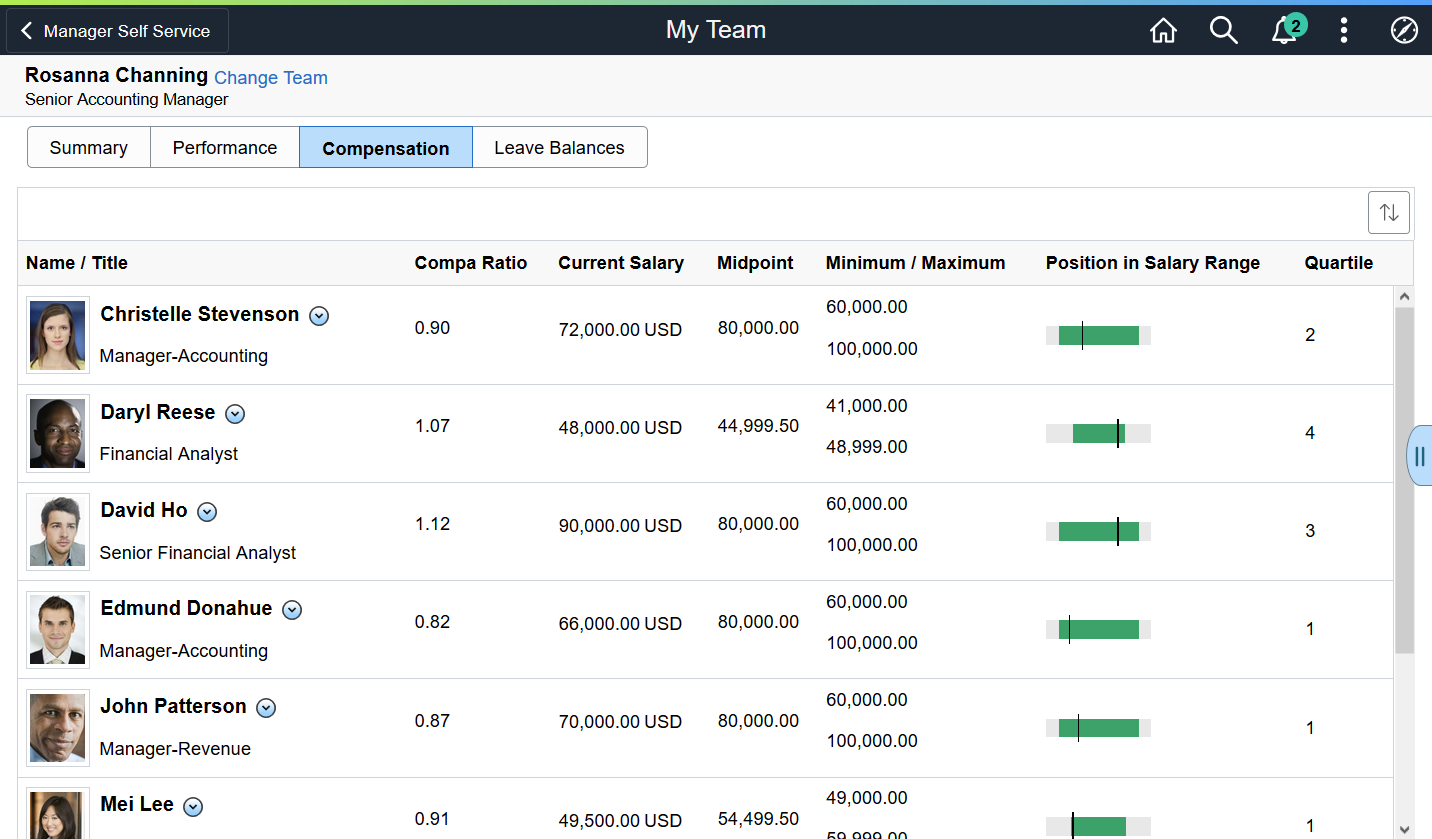Expand Edmund Donahue's related actions arrow

(292, 610)
